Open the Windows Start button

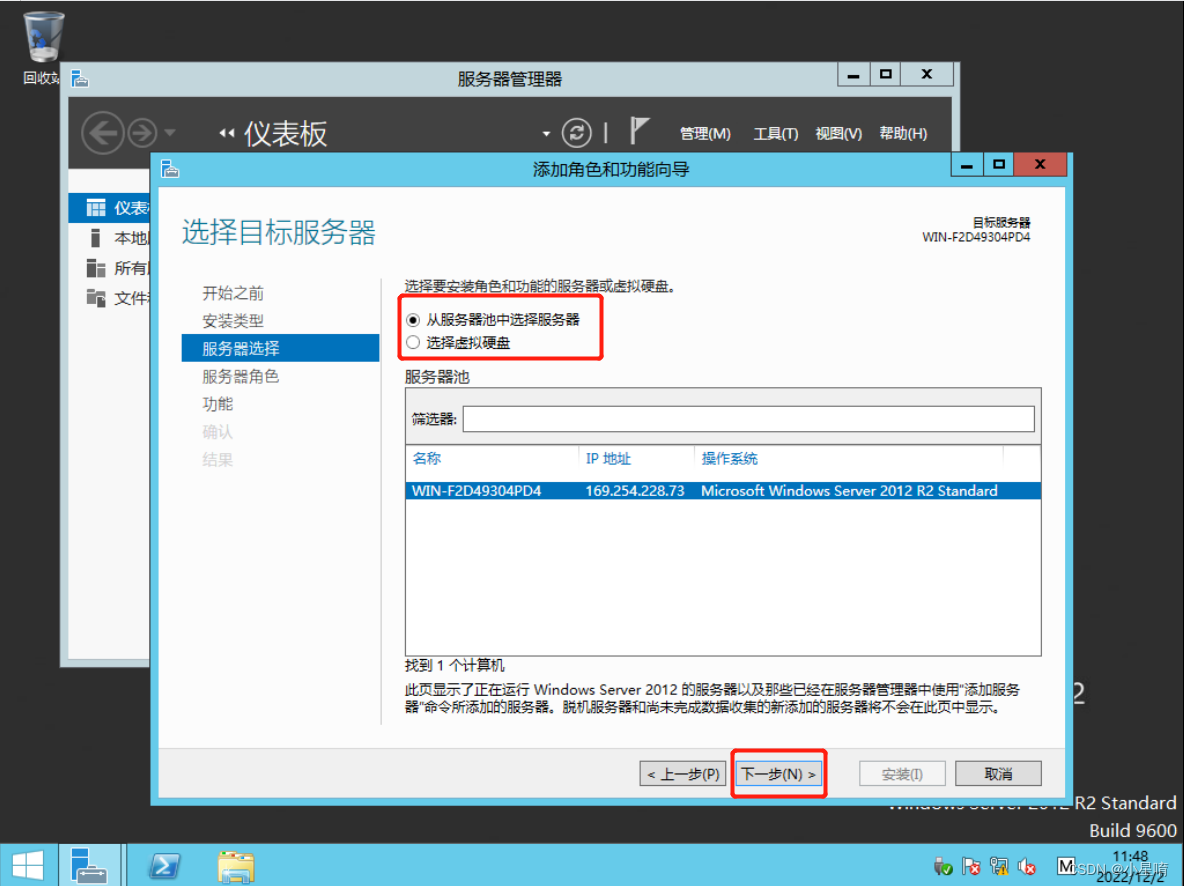click(28, 865)
